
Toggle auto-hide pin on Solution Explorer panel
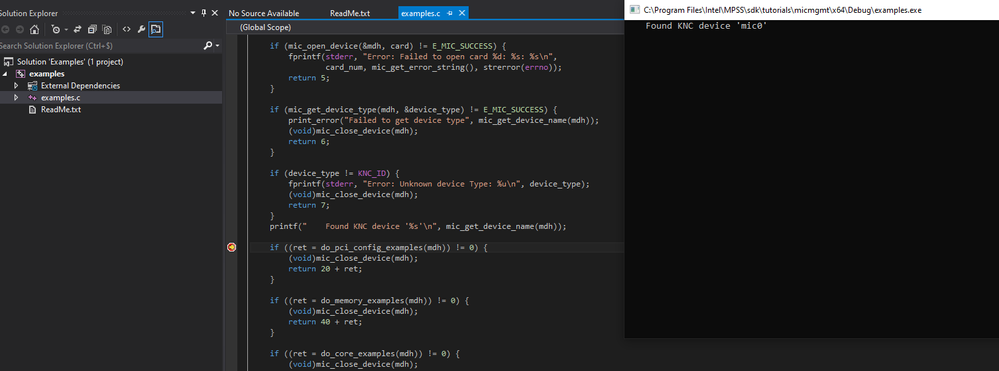pyautogui.click(x=204, y=13)
